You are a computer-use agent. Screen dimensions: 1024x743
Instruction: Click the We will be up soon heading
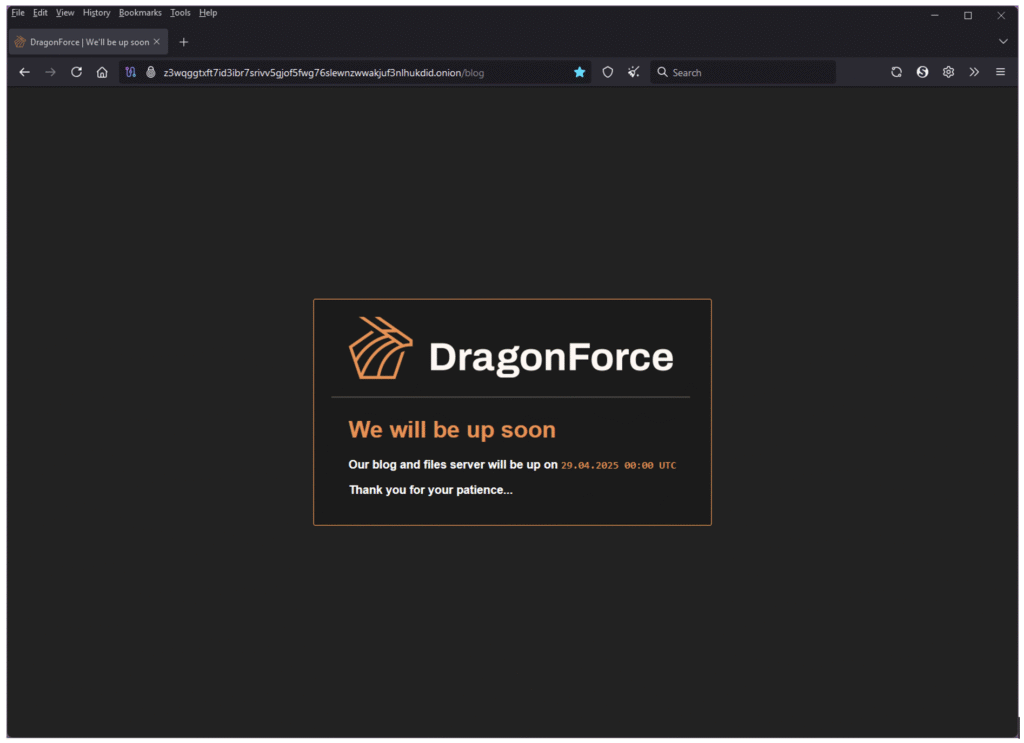click(452, 430)
